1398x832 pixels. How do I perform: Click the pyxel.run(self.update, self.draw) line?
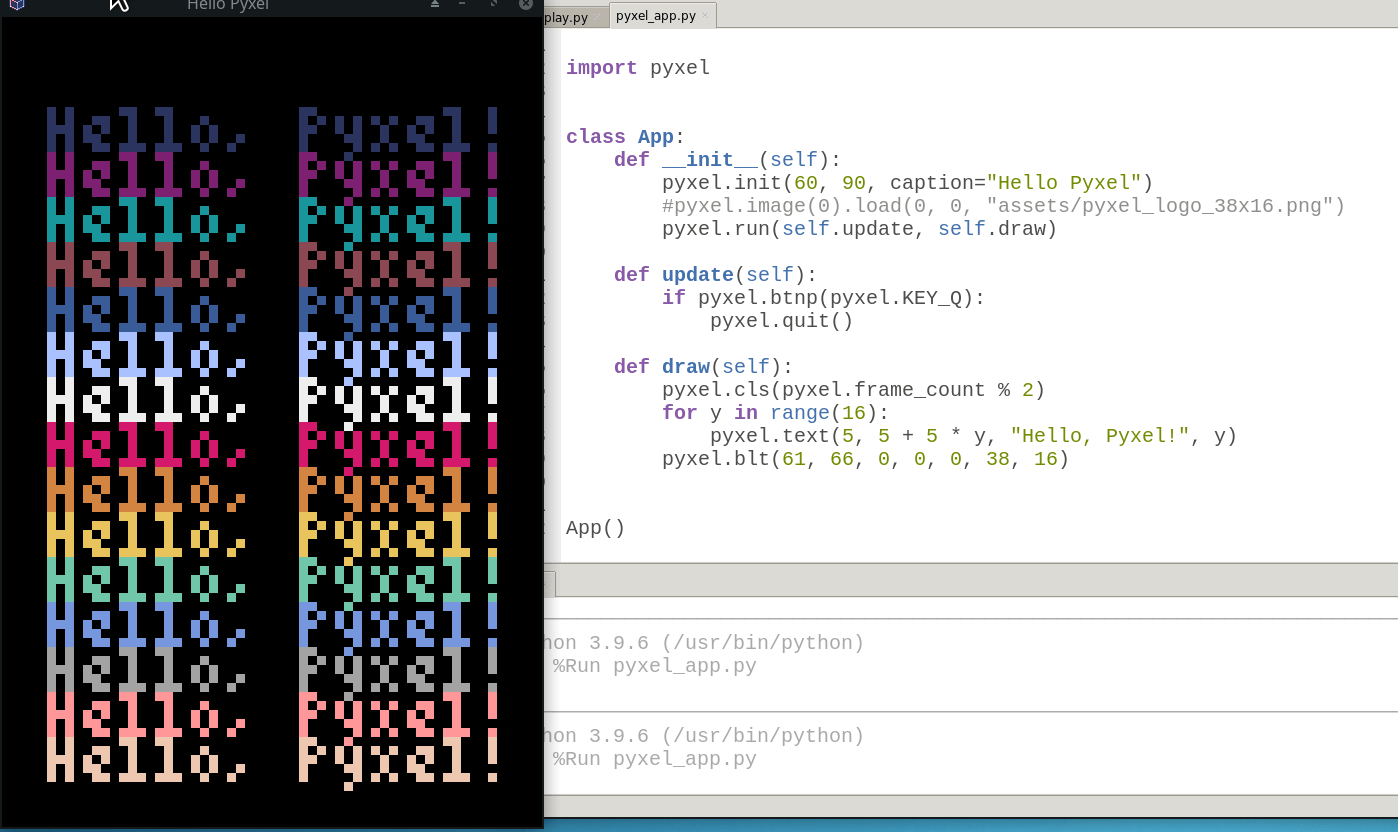click(860, 229)
